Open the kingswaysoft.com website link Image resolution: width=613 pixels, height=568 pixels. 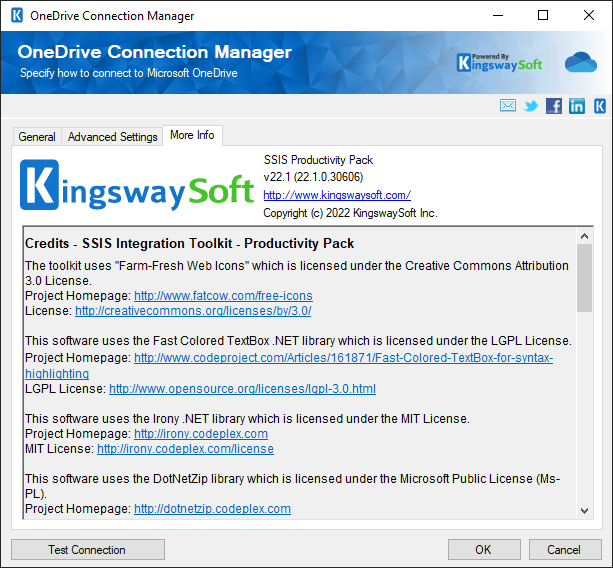337,195
